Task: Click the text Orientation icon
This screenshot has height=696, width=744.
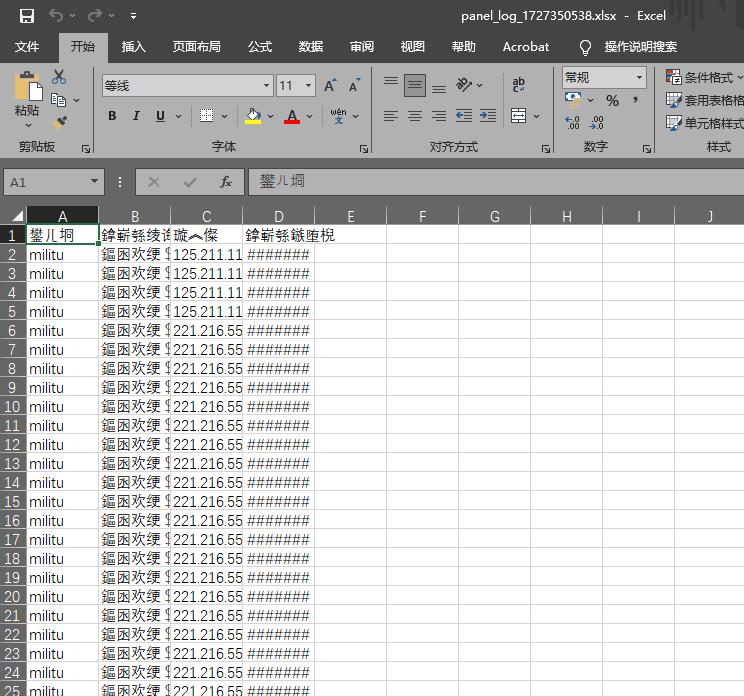Action: pos(464,85)
